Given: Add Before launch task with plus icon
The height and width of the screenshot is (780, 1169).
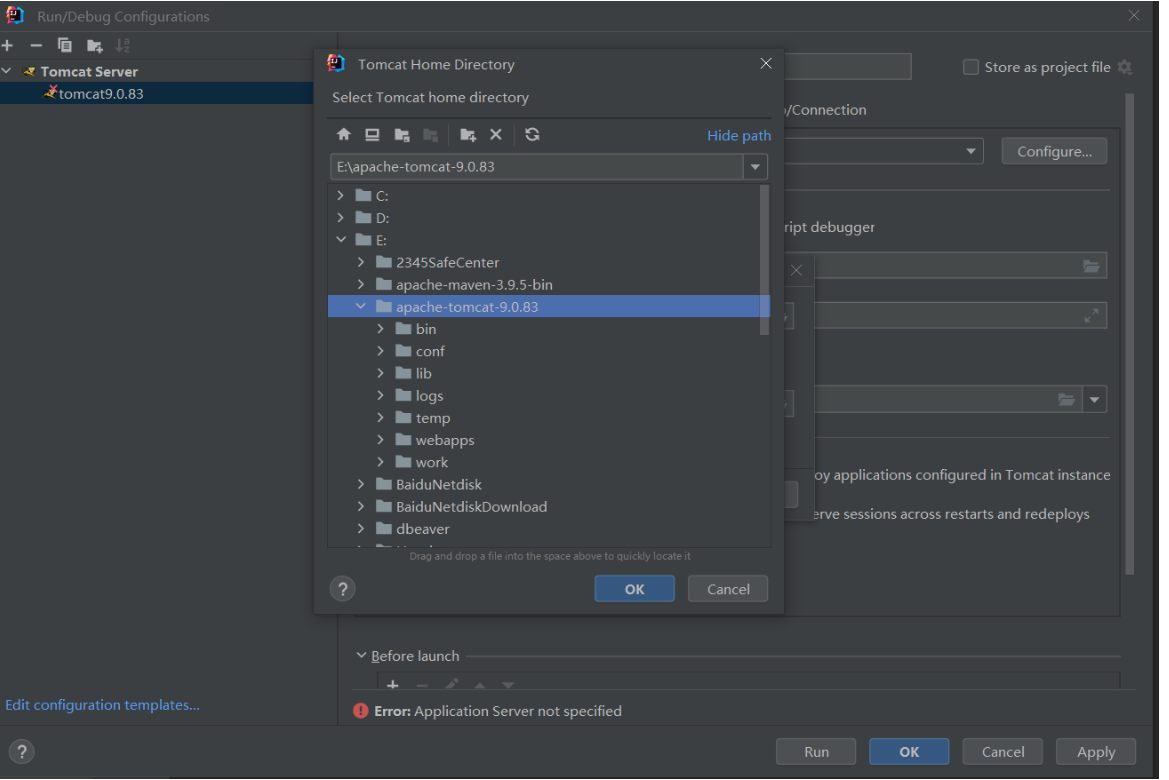Looking at the screenshot, I should coord(393,685).
